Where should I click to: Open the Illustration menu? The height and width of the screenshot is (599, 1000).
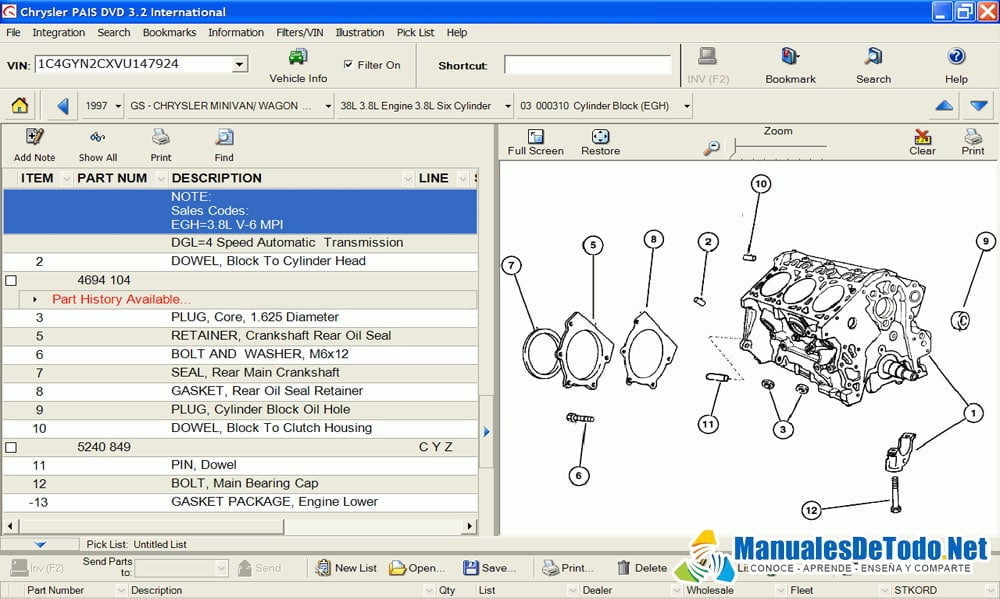tap(360, 33)
